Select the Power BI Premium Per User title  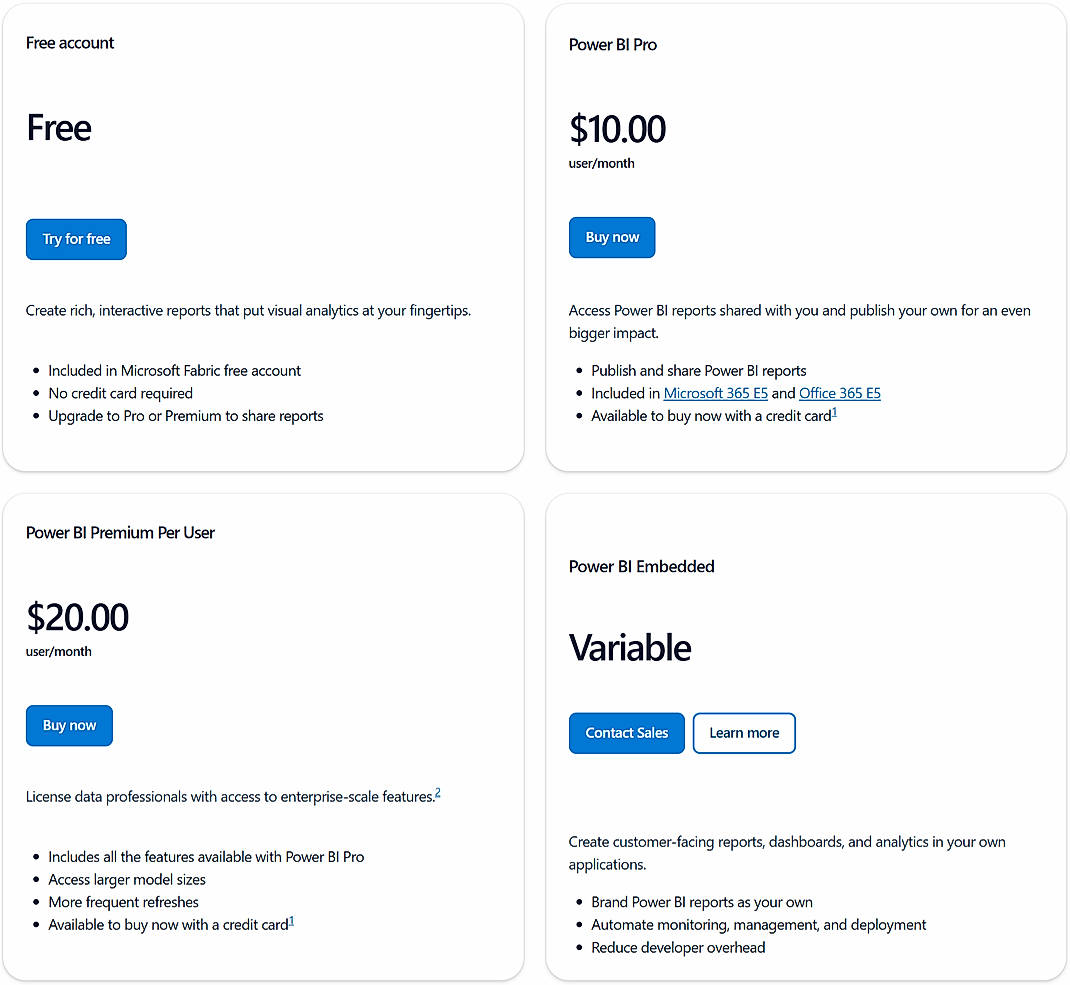point(120,533)
